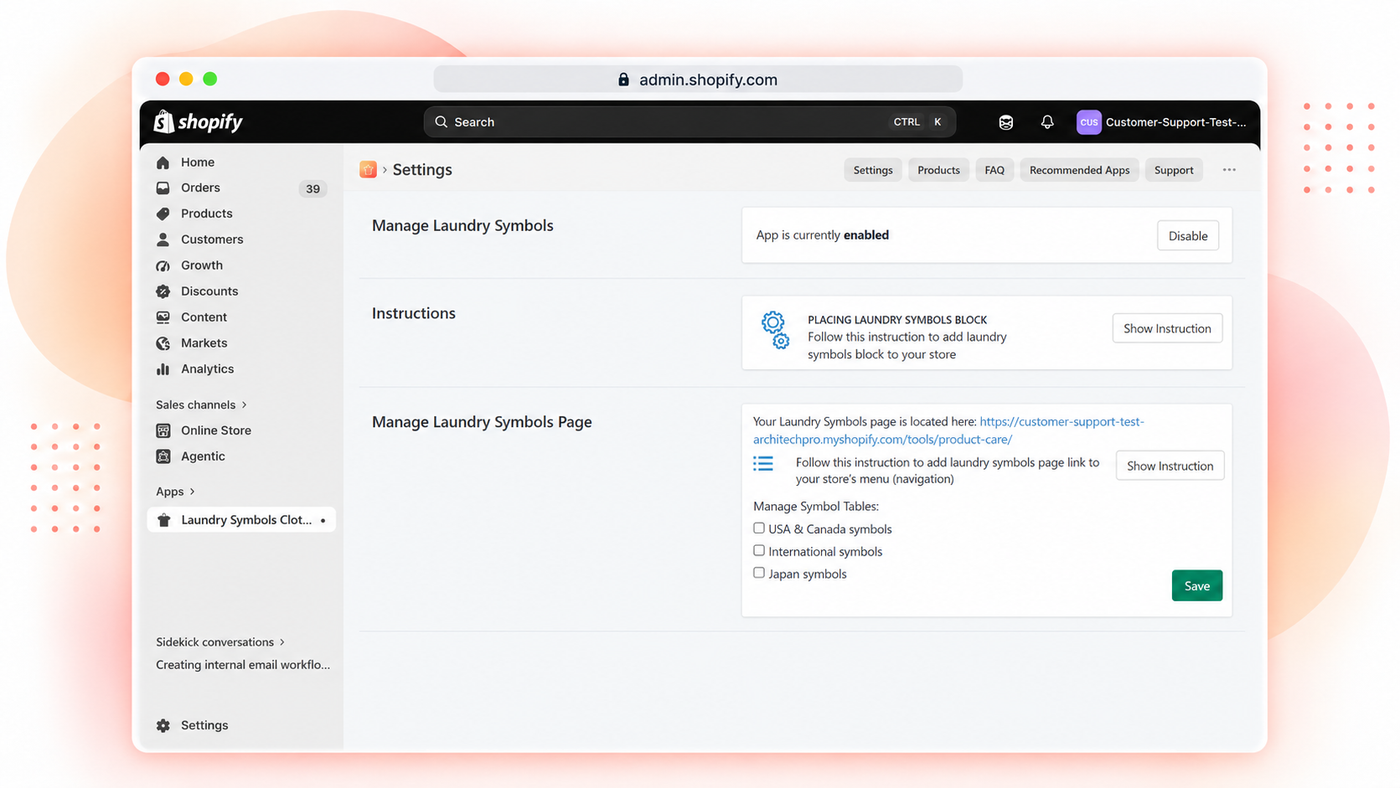Open the Customer-Support-Test store menu
Image resolution: width=1400 pixels, height=788 pixels.
coord(1163,122)
